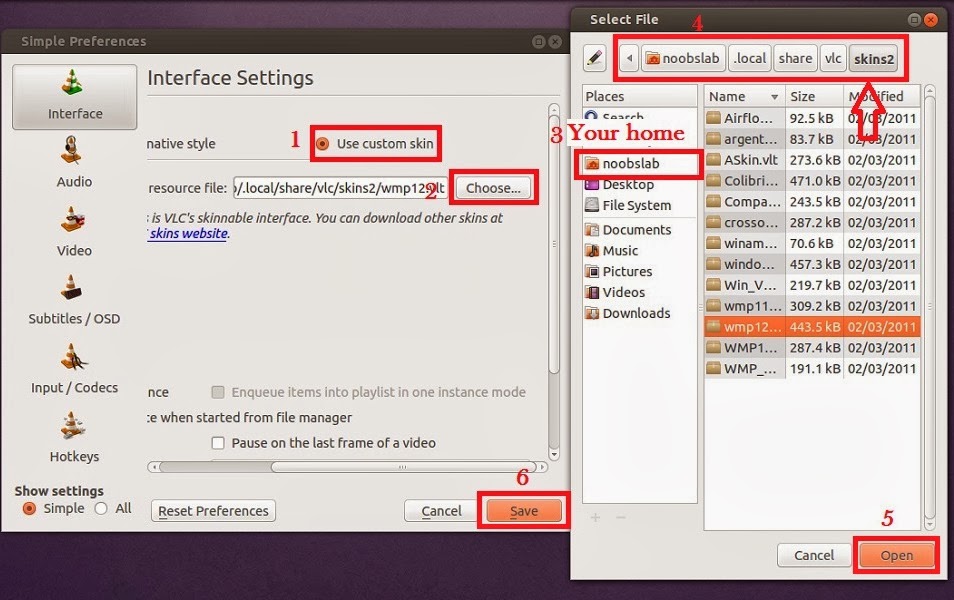
Task: Click the skin resource file path field
Action: 340,188
